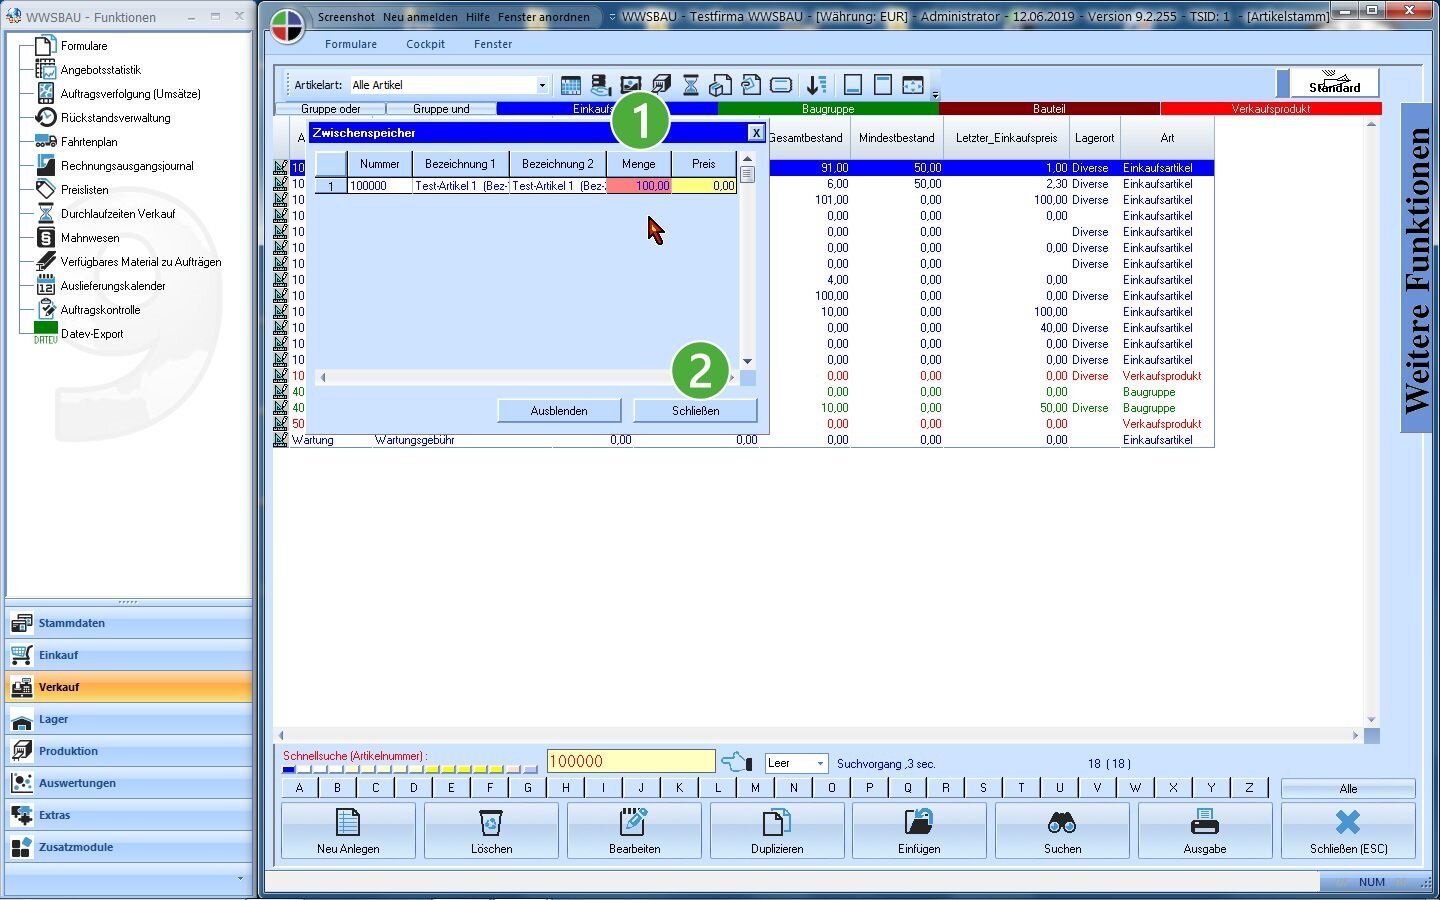The height and width of the screenshot is (900, 1440).
Task: Open the Artikelart dropdown
Action: [542, 85]
